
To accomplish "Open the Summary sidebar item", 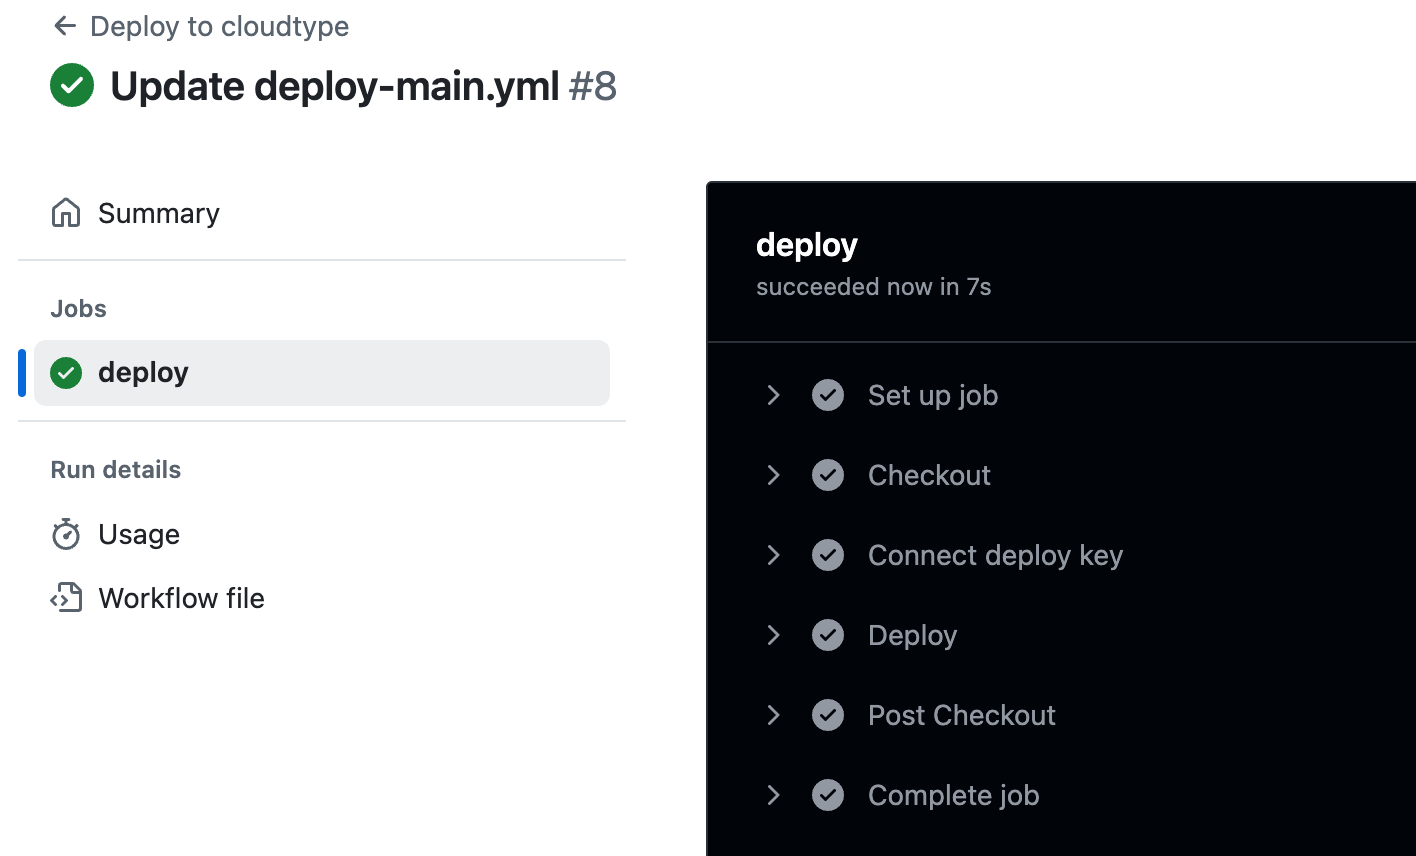I will pos(159,213).
